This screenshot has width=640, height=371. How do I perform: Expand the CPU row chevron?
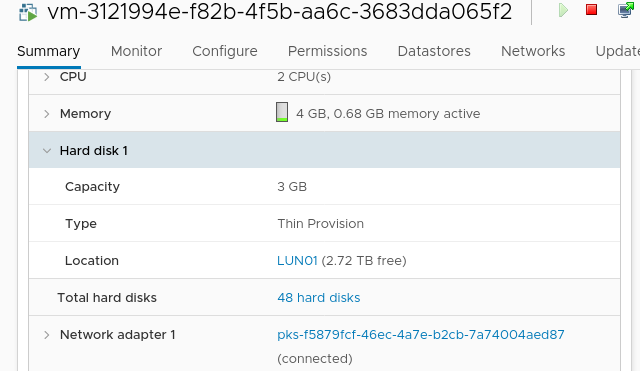[x=47, y=77]
